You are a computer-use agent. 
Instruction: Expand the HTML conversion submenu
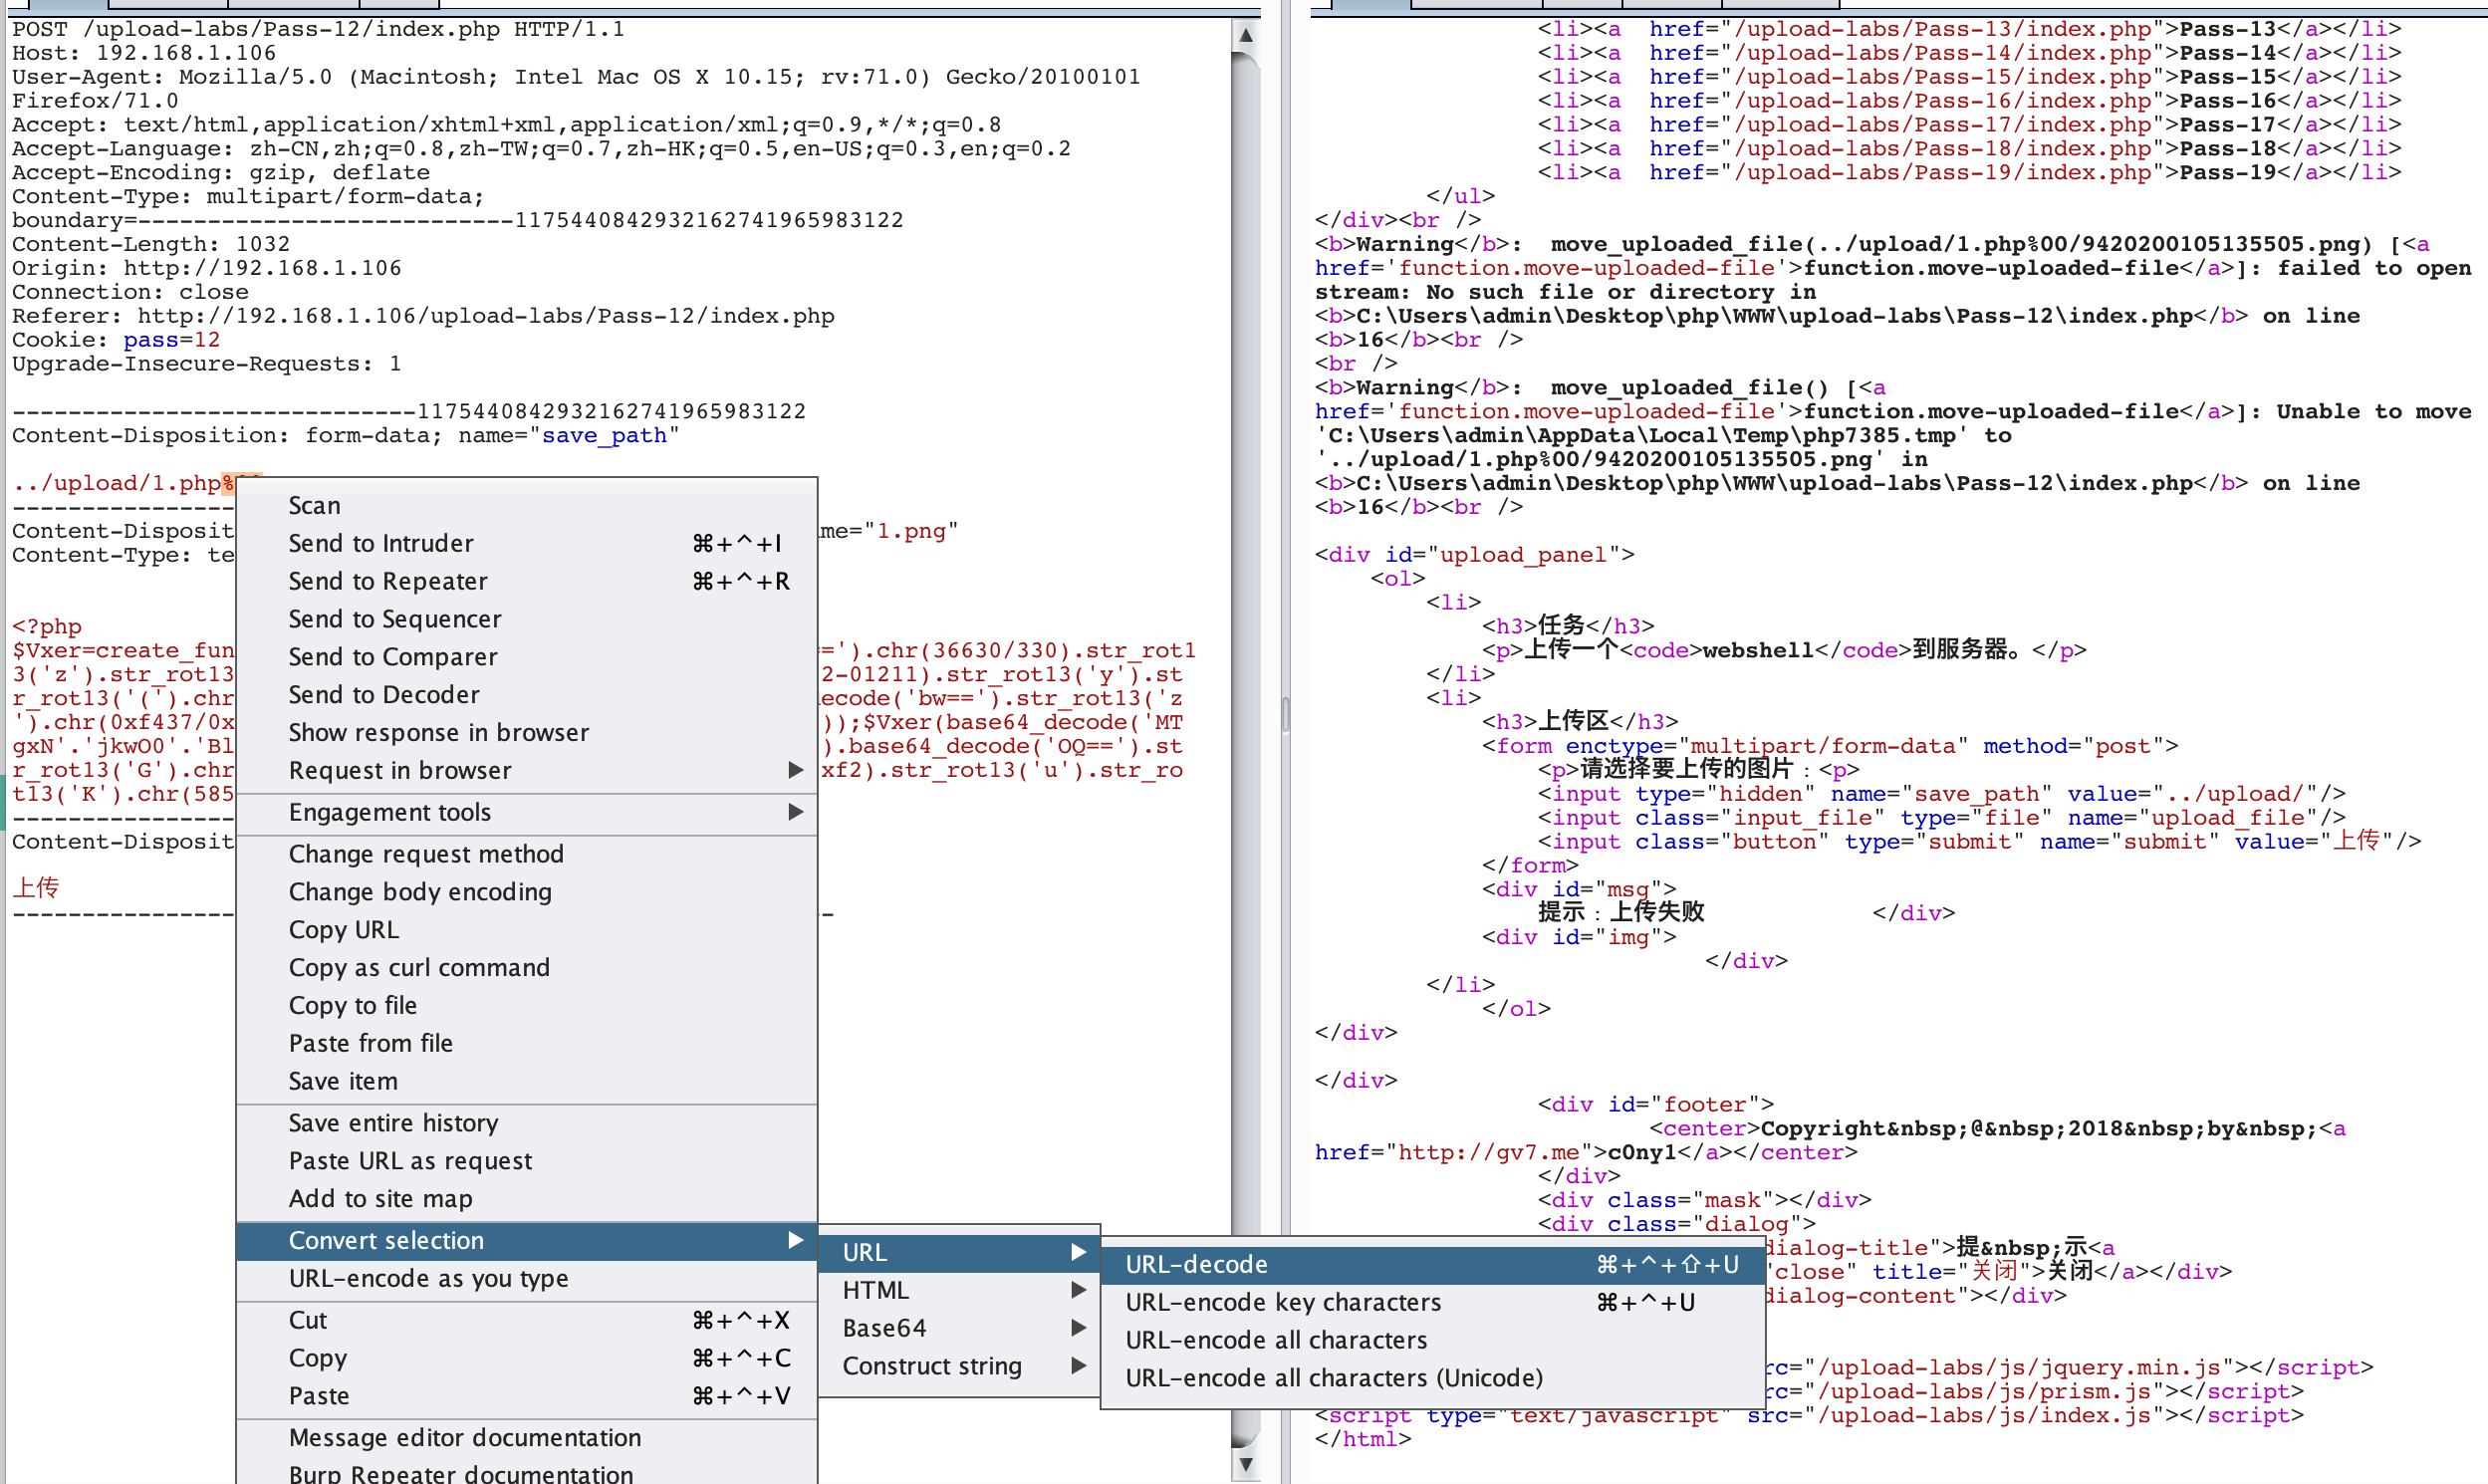point(959,1291)
